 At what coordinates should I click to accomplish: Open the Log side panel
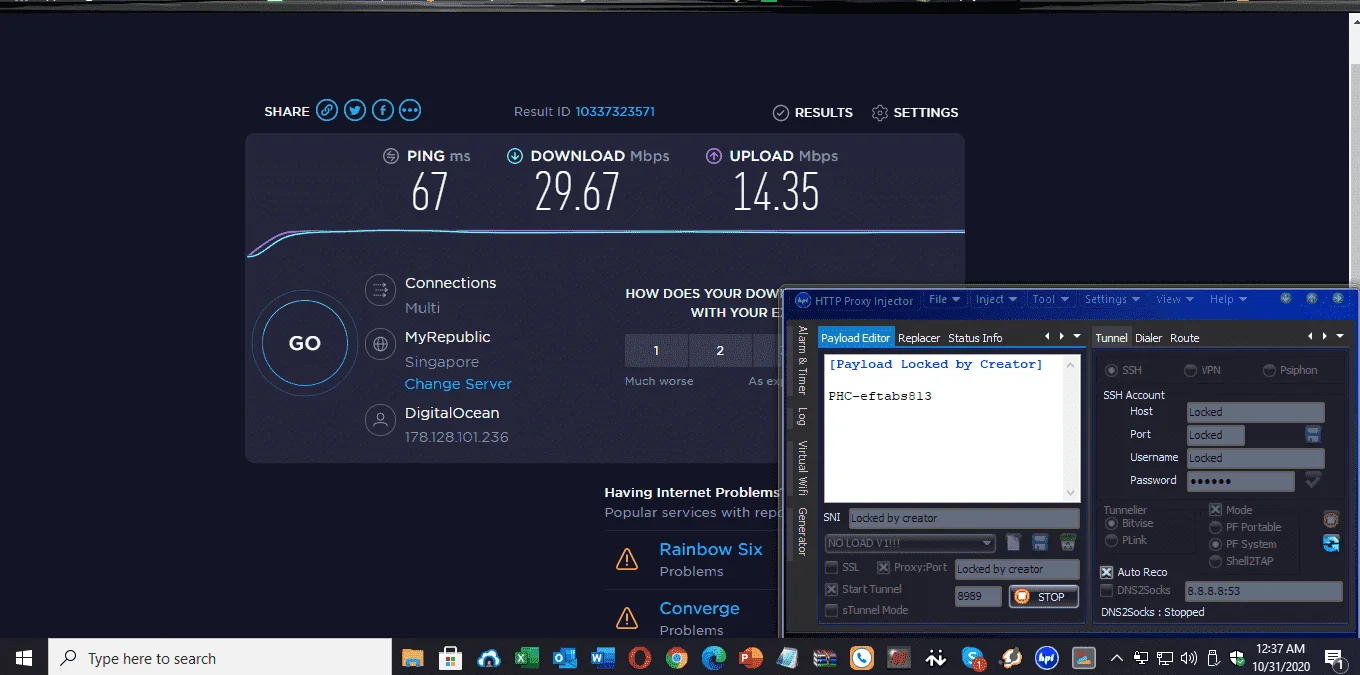[x=802, y=416]
